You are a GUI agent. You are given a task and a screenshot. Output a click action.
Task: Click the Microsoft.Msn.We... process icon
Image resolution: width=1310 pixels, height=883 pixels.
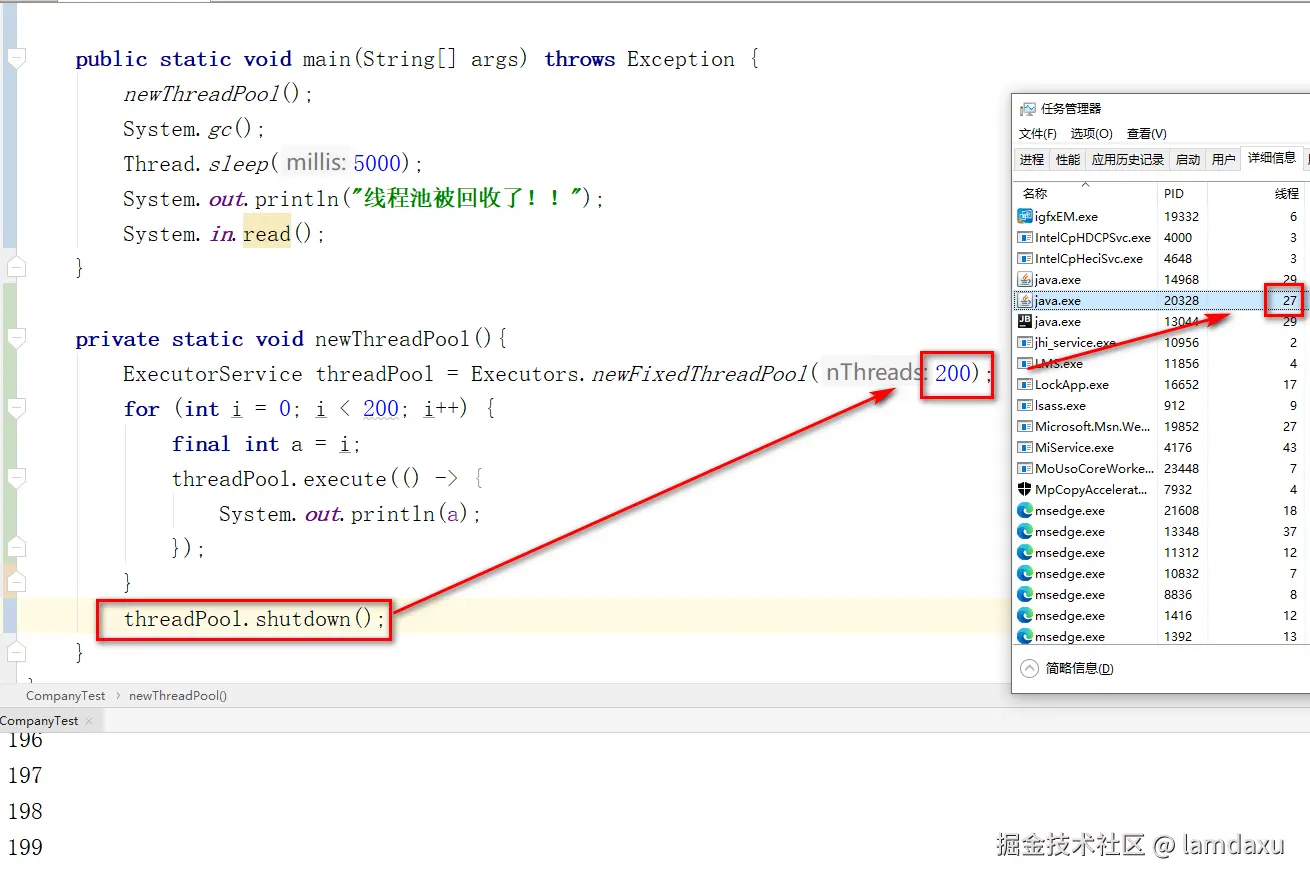pos(1025,426)
